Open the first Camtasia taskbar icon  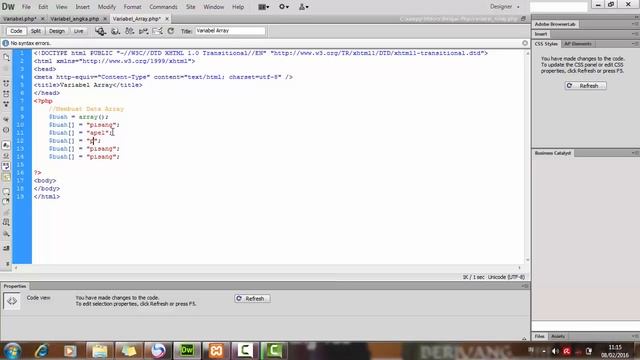pyautogui.click(x=245, y=350)
